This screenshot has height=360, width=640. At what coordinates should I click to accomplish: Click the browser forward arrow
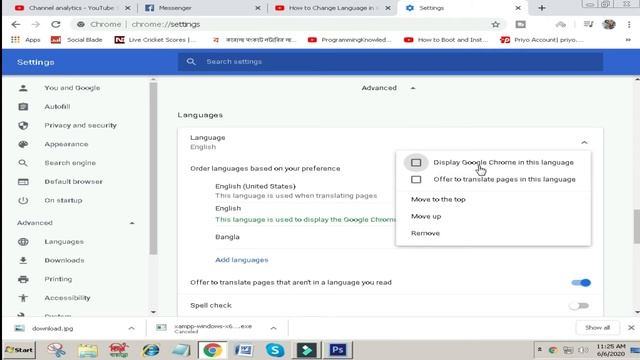36,24
